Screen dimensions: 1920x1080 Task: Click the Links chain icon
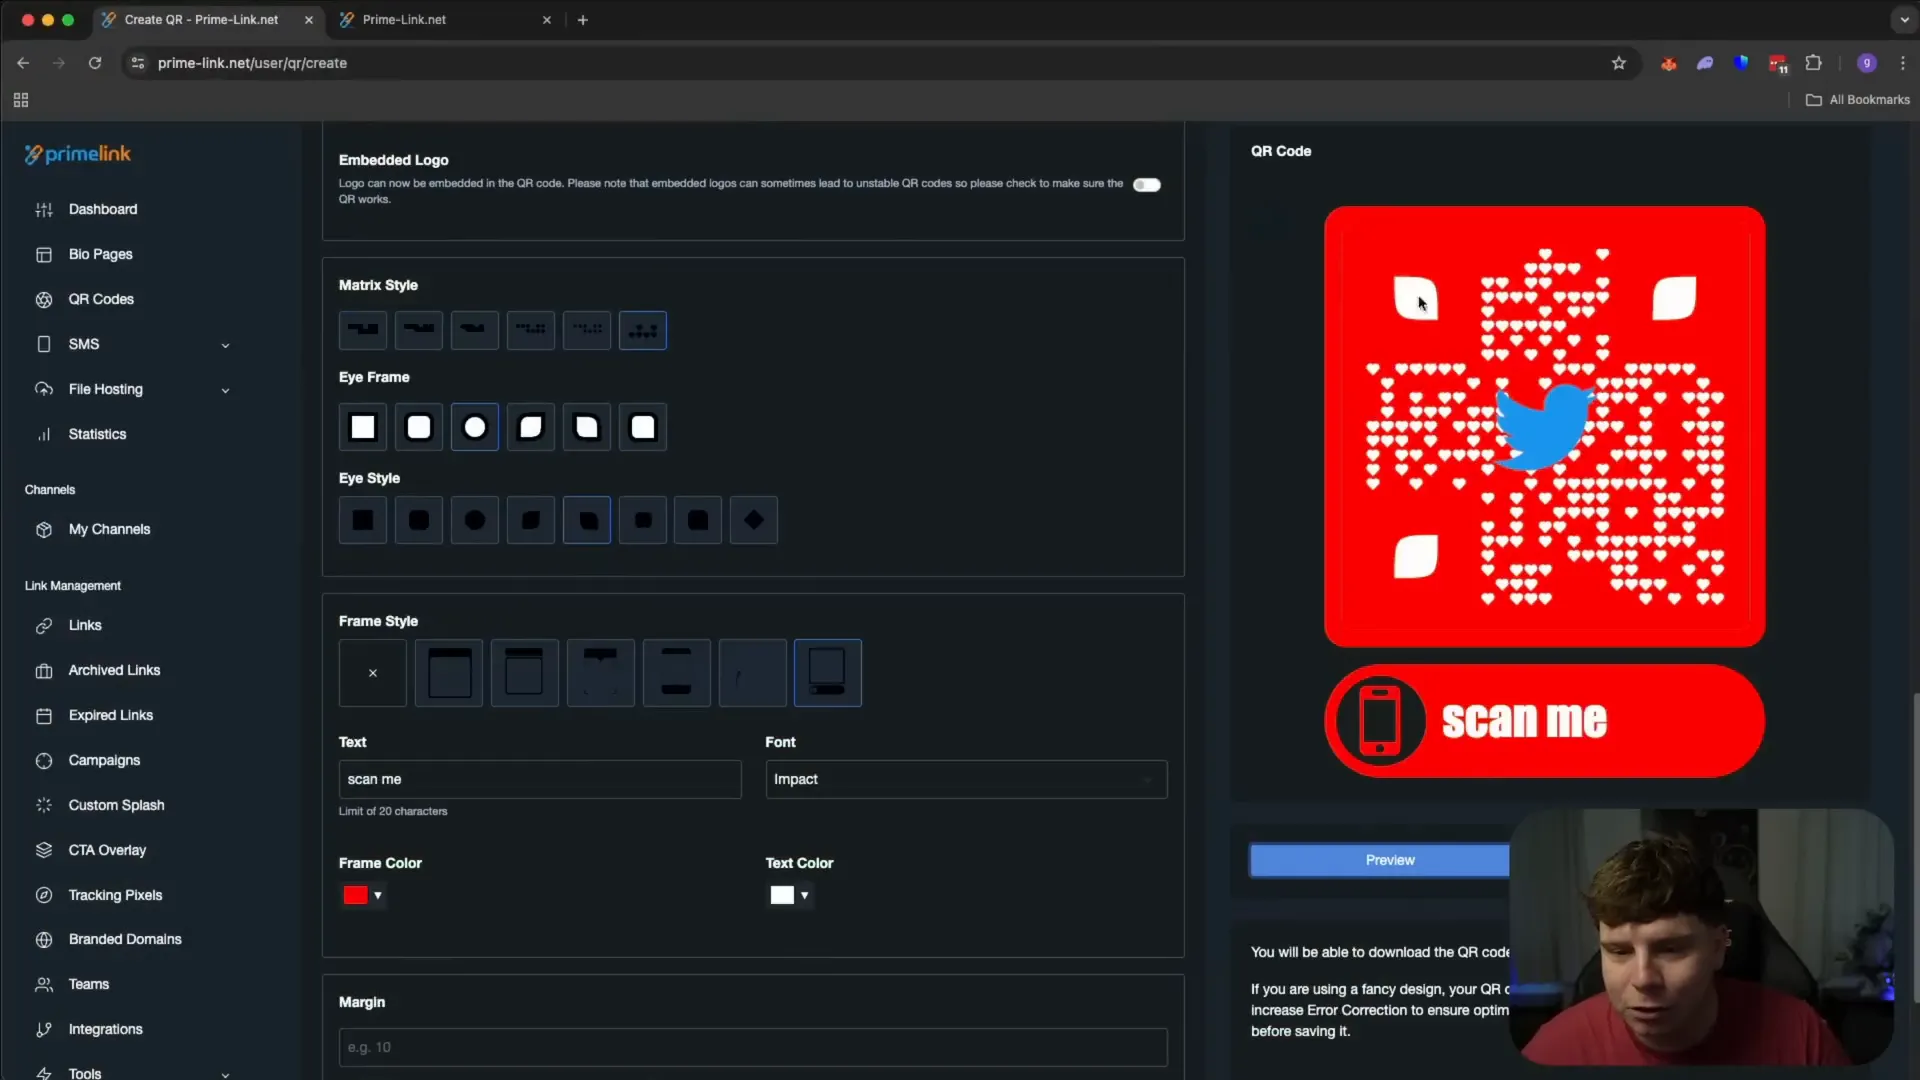(44, 625)
